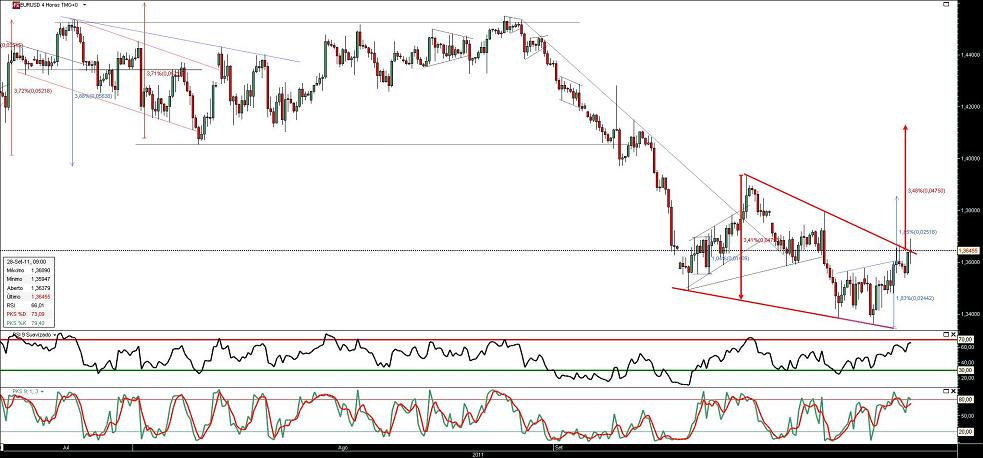The height and width of the screenshot is (458, 983).
Task: Click the PKS %D 73,09 row in info box
Action: tap(25, 314)
